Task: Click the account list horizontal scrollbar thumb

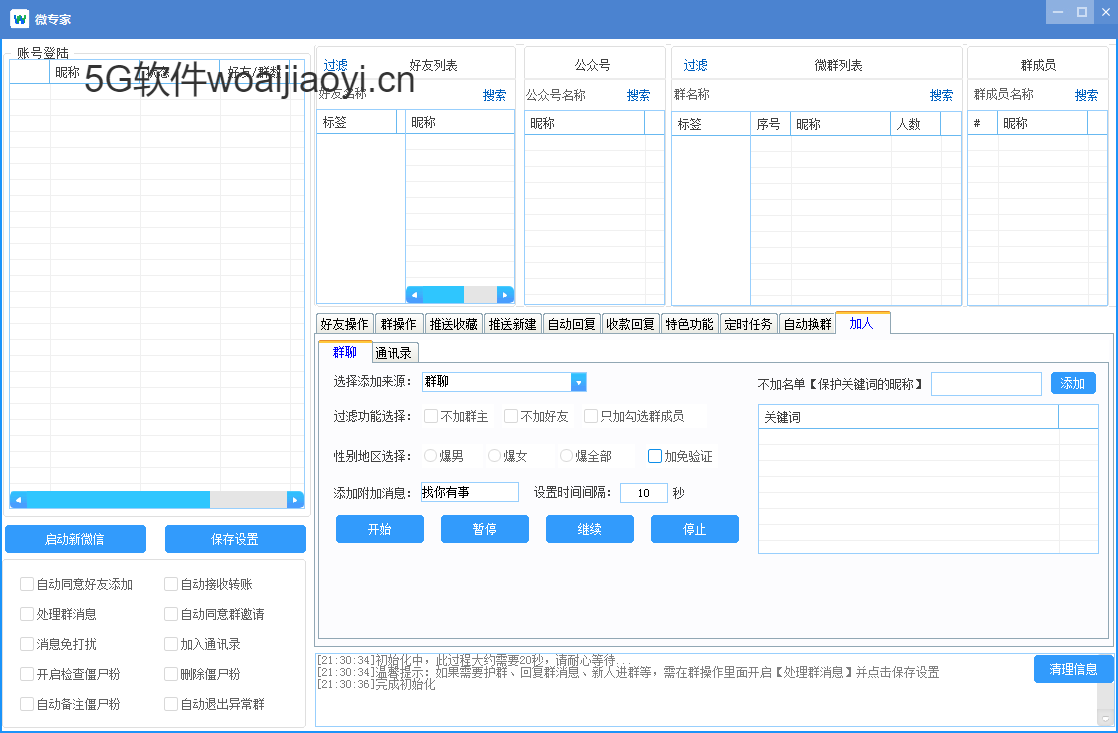Action: (118, 500)
